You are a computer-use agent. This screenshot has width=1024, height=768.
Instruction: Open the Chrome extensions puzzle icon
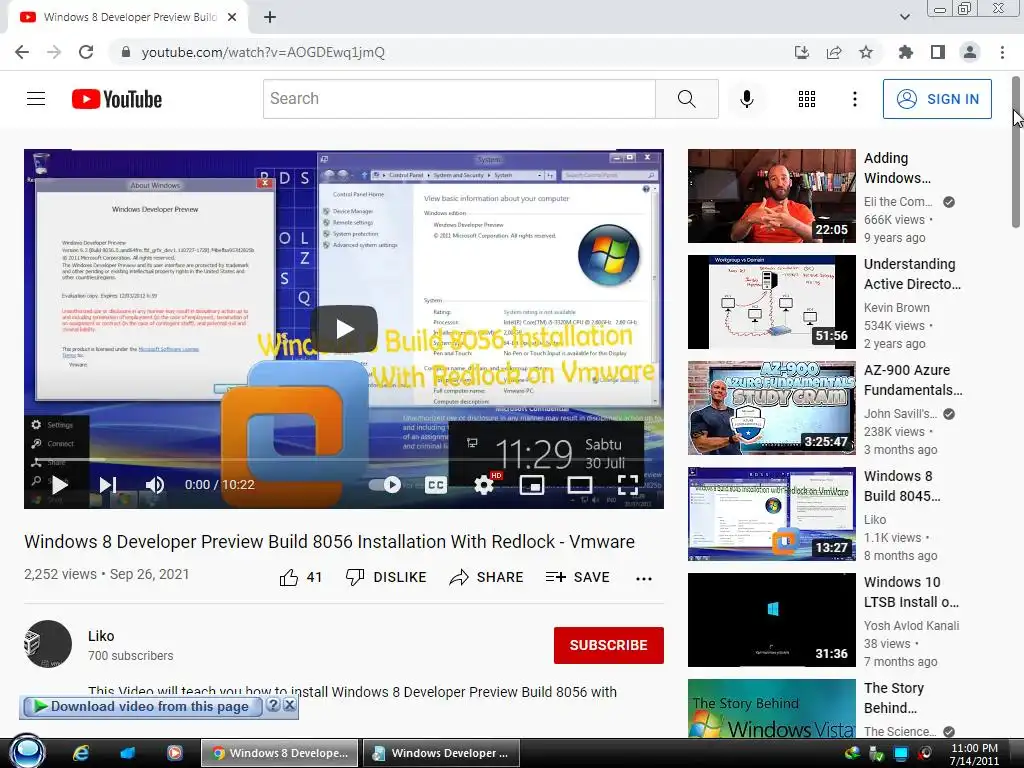coord(906,52)
